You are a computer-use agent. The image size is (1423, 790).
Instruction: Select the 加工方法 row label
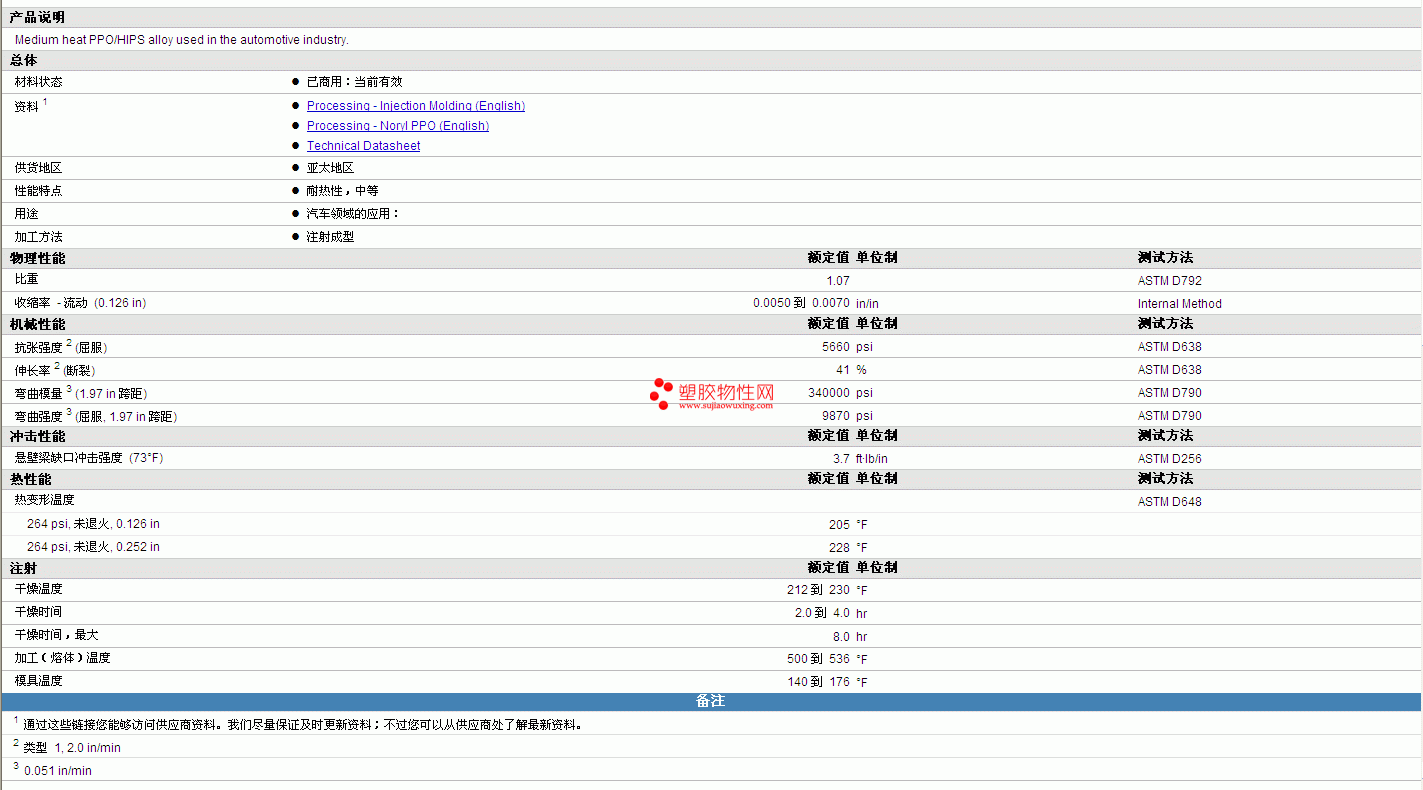click(x=38, y=237)
